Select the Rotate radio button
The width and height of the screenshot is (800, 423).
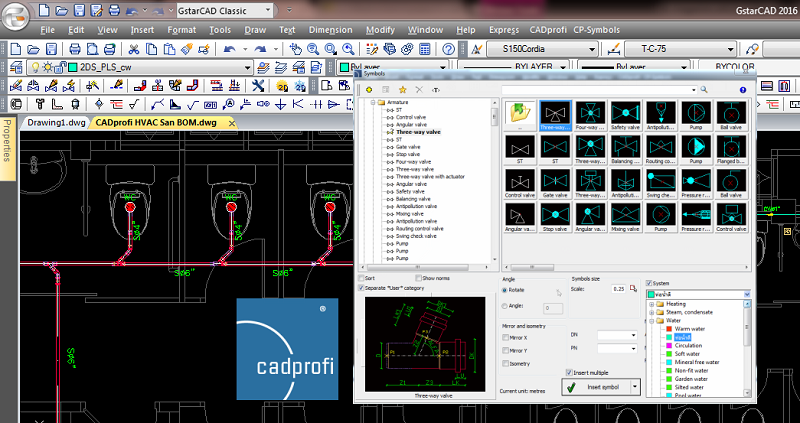[505, 290]
